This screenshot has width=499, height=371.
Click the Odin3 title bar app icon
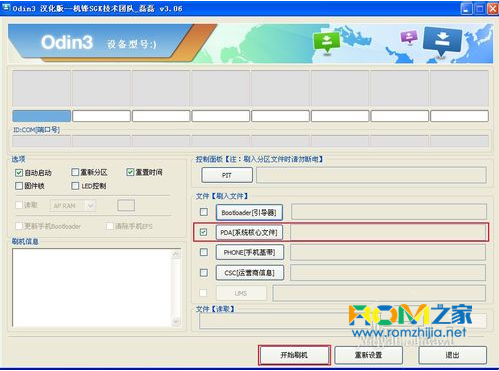6,7
